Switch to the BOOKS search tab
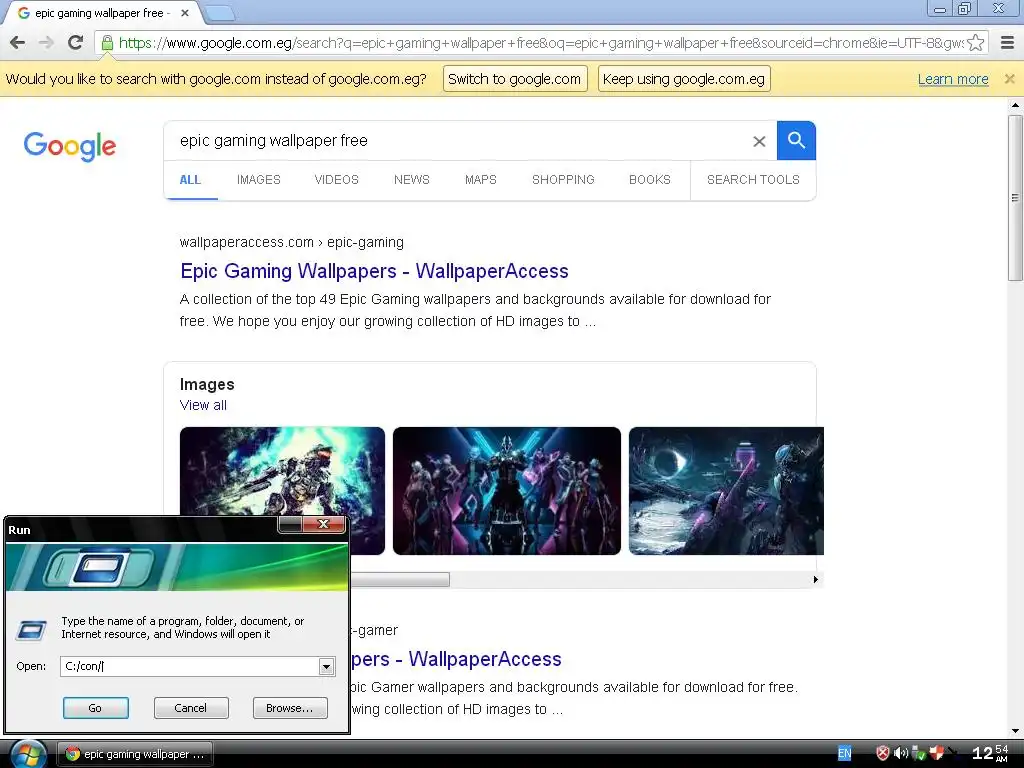 (x=650, y=180)
